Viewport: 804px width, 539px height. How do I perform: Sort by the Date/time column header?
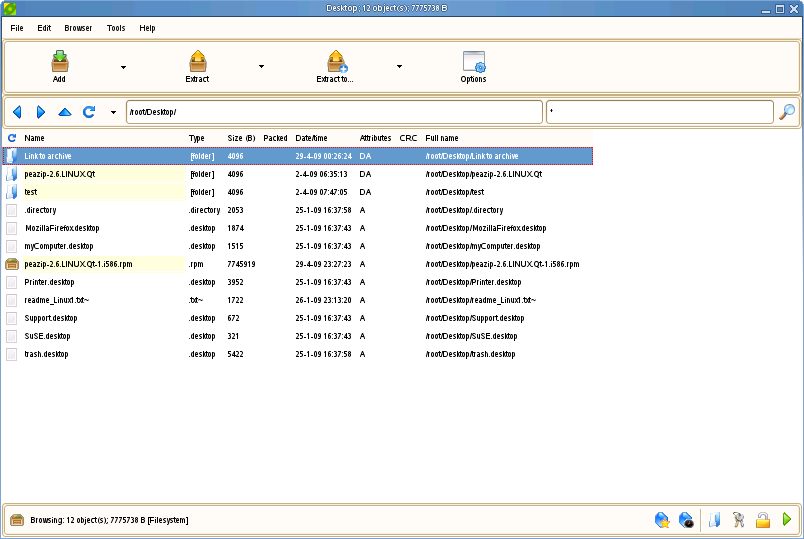[311, 138]
